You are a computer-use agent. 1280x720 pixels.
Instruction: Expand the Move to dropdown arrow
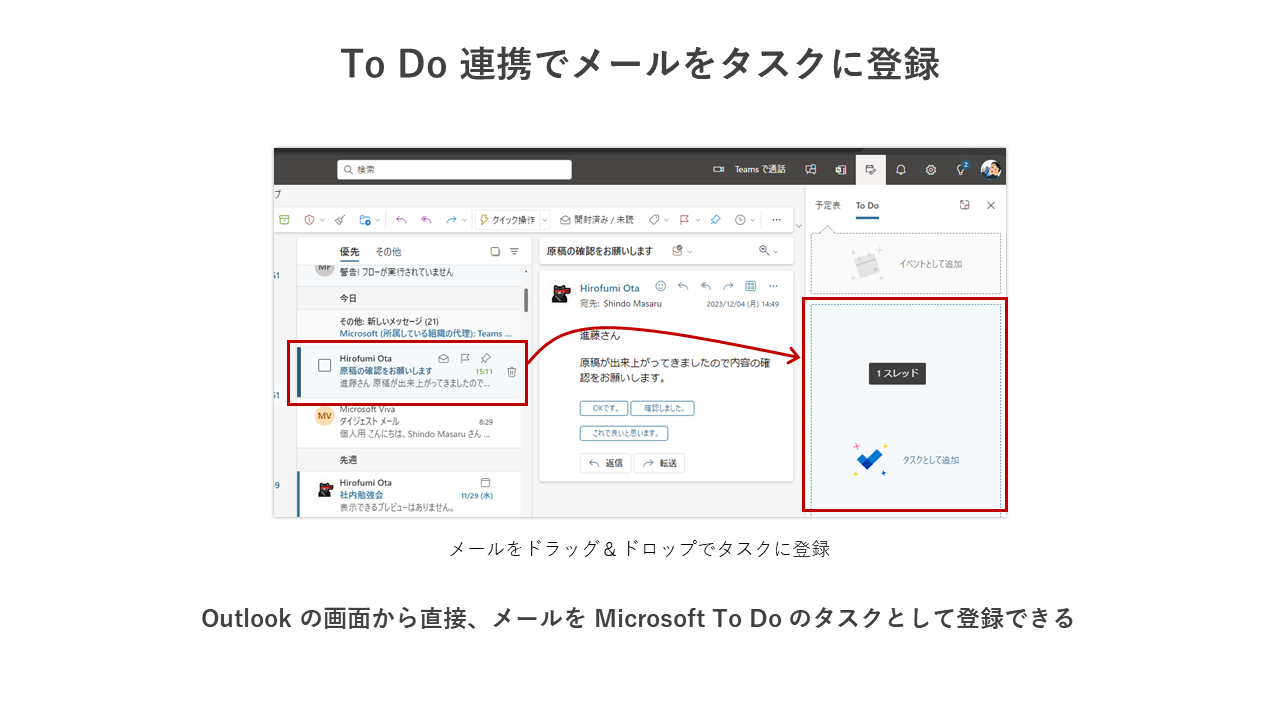coord(378,221)
